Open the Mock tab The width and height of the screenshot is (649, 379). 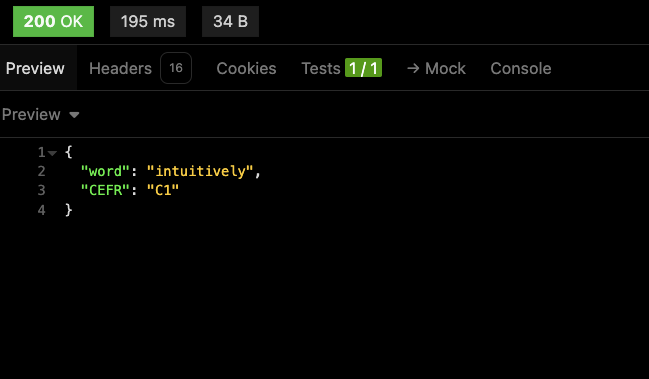[436, 68]
